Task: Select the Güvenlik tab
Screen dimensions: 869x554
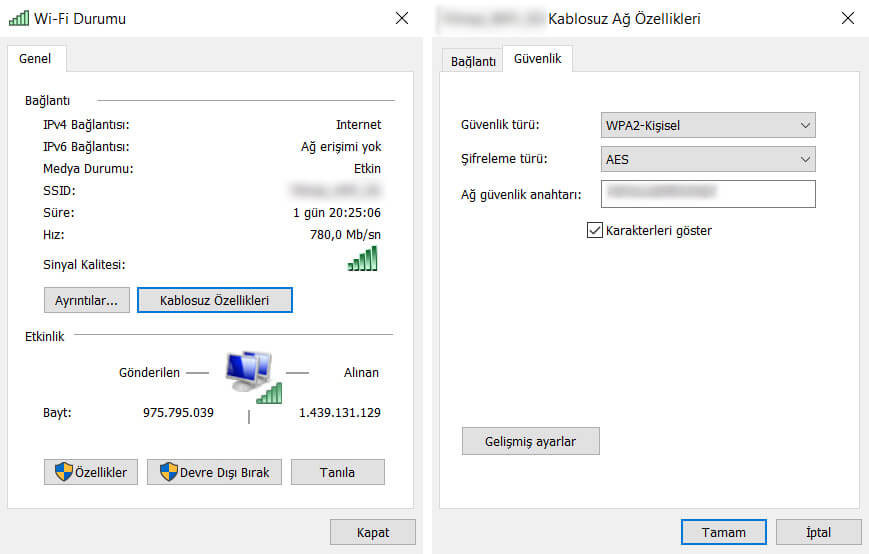Action: pyautogui.click(x=537, y=60)
